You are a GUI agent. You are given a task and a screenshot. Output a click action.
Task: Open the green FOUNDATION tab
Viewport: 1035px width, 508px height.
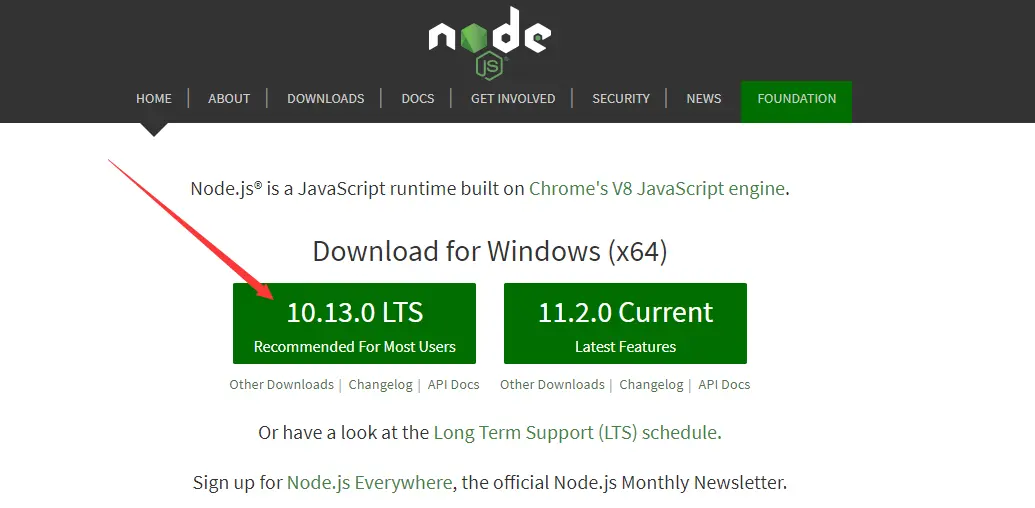point(797,101)
